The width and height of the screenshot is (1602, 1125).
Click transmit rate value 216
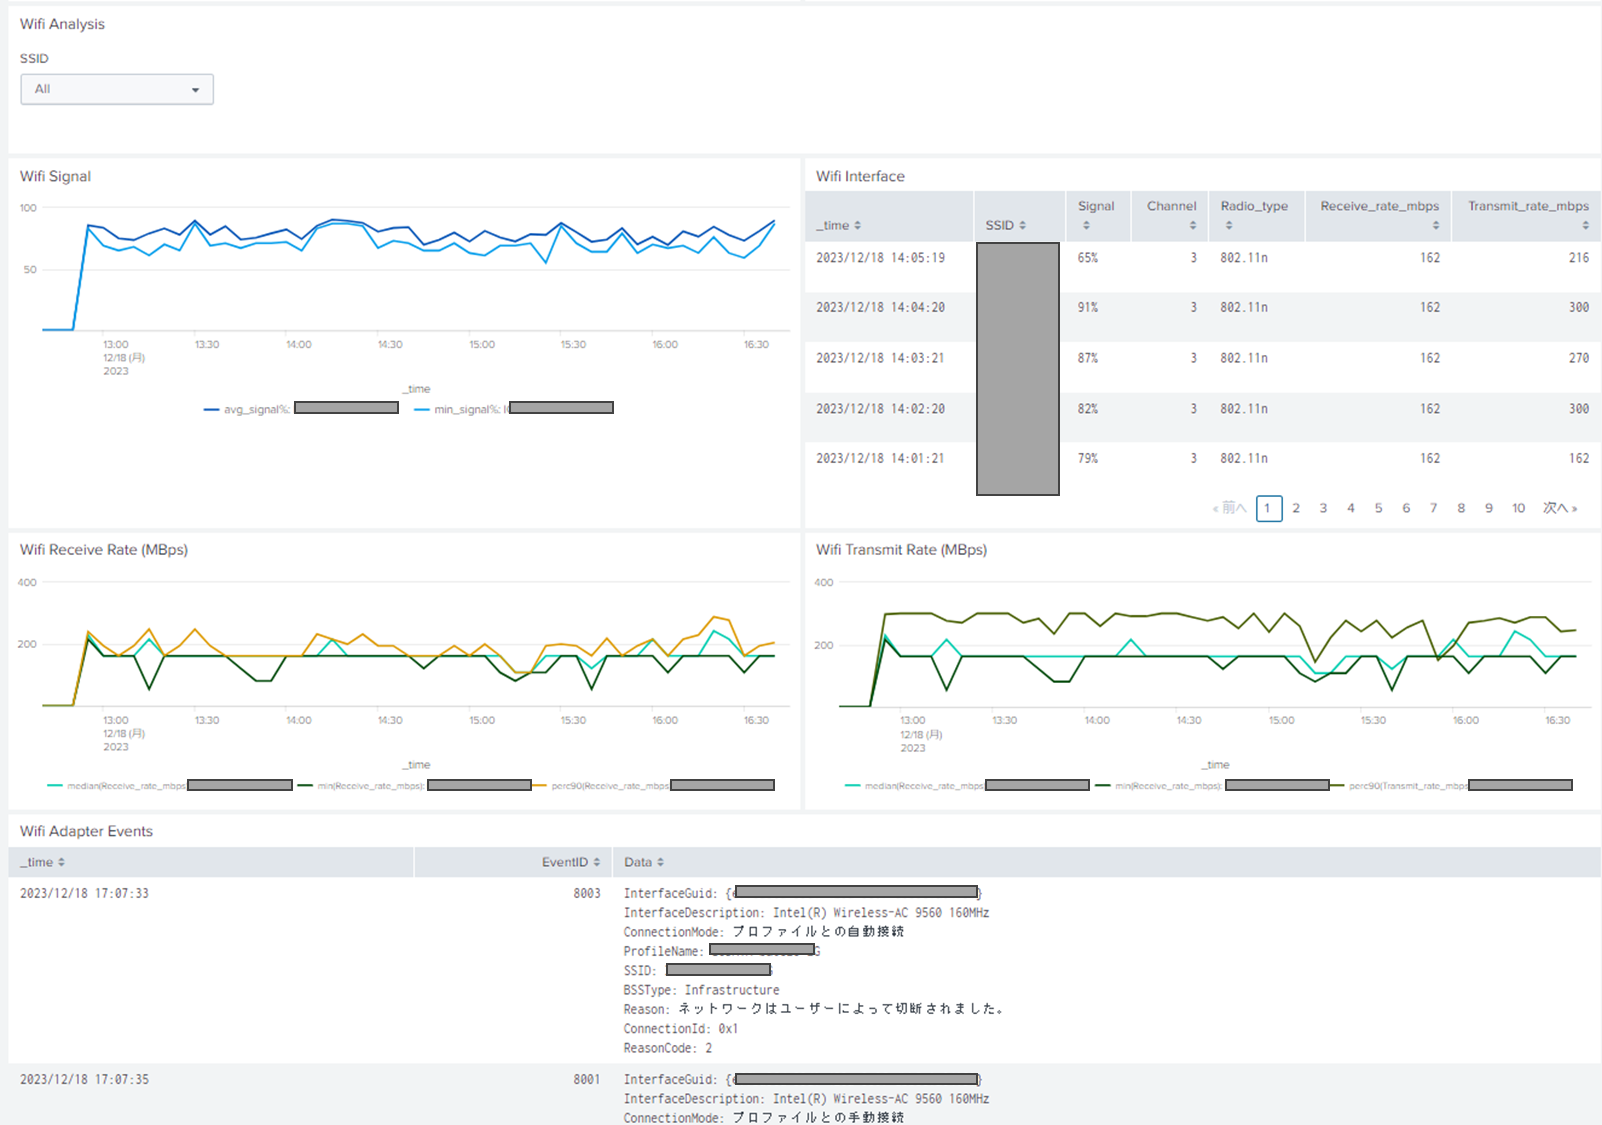coord(1579,258)
